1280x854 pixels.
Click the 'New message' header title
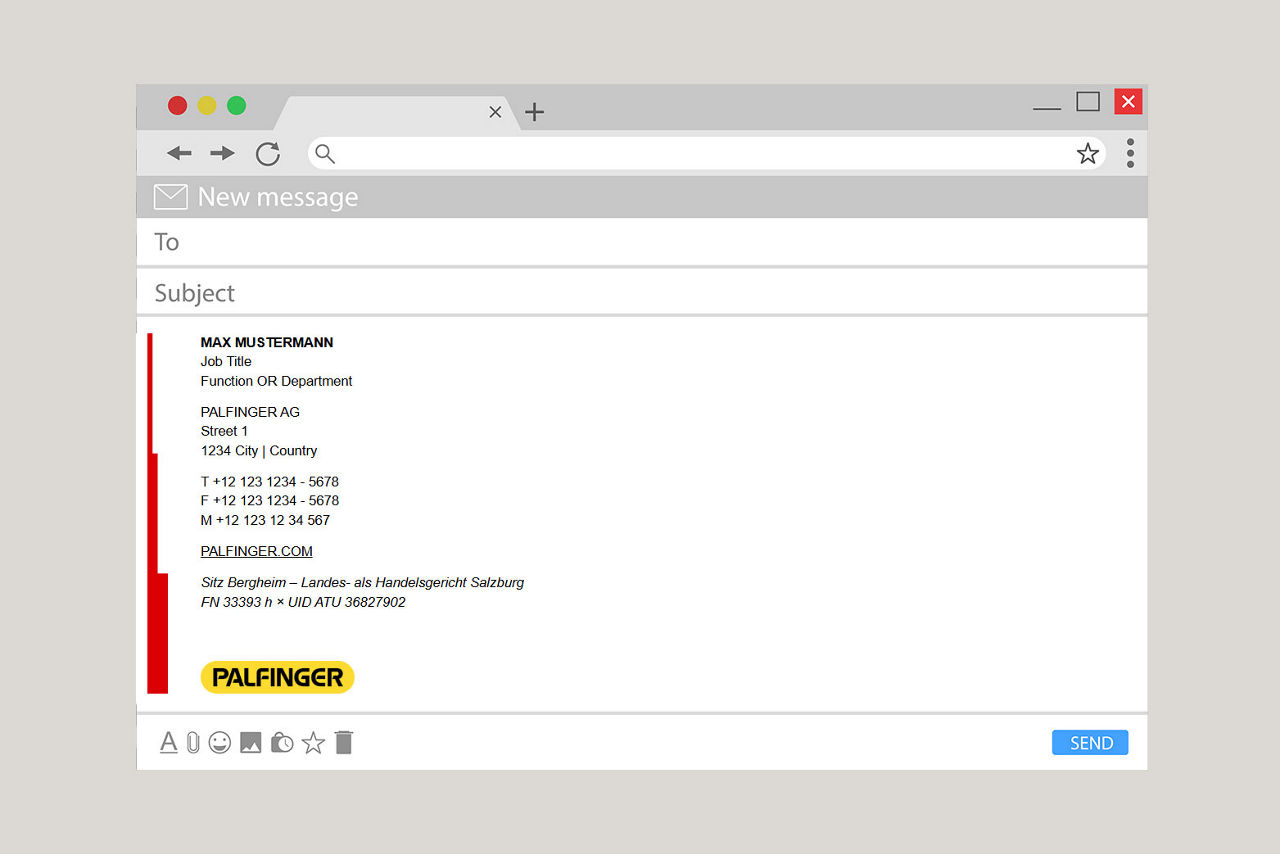tap(278, 197)
